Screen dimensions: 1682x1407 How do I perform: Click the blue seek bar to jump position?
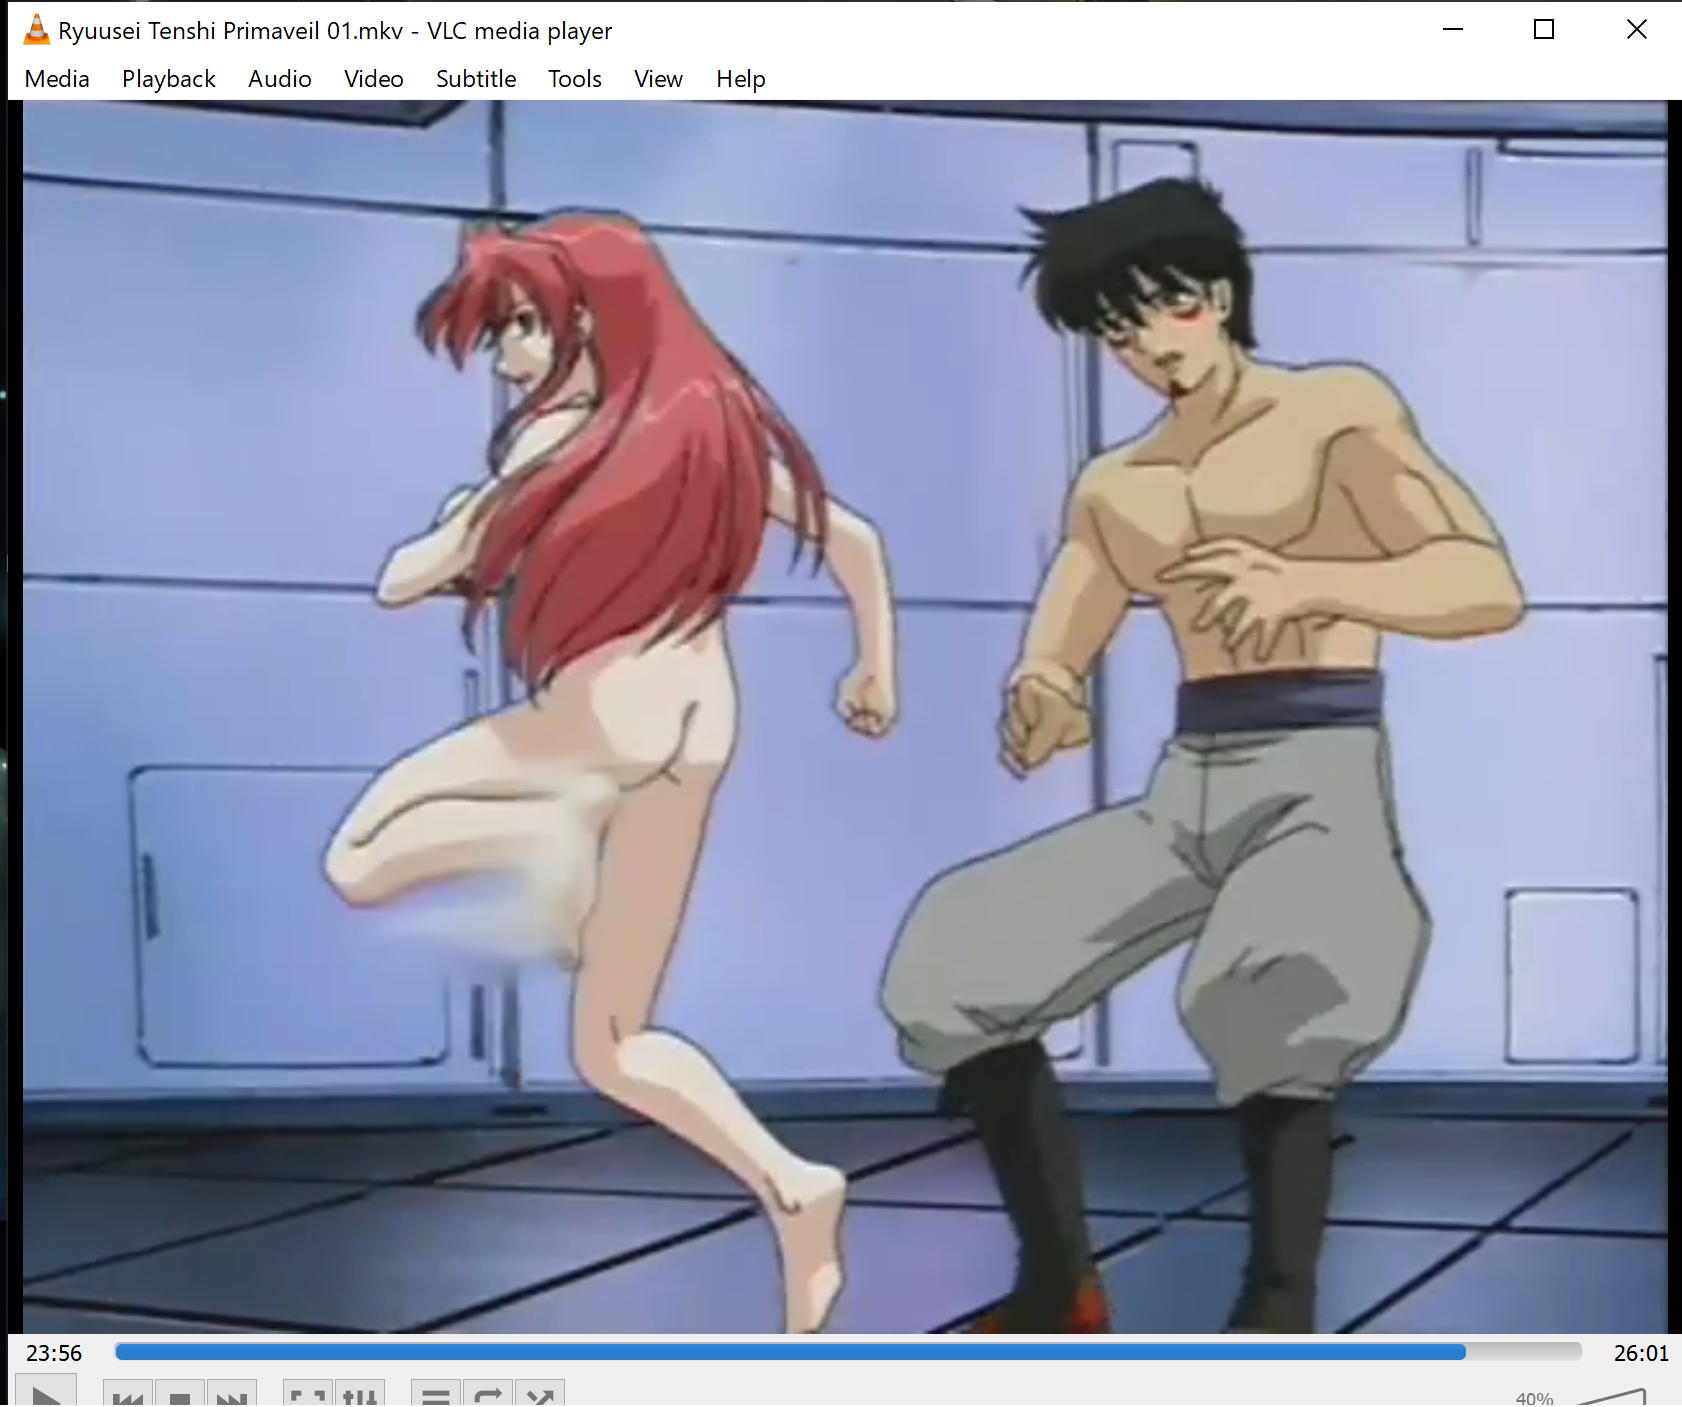848,1352
